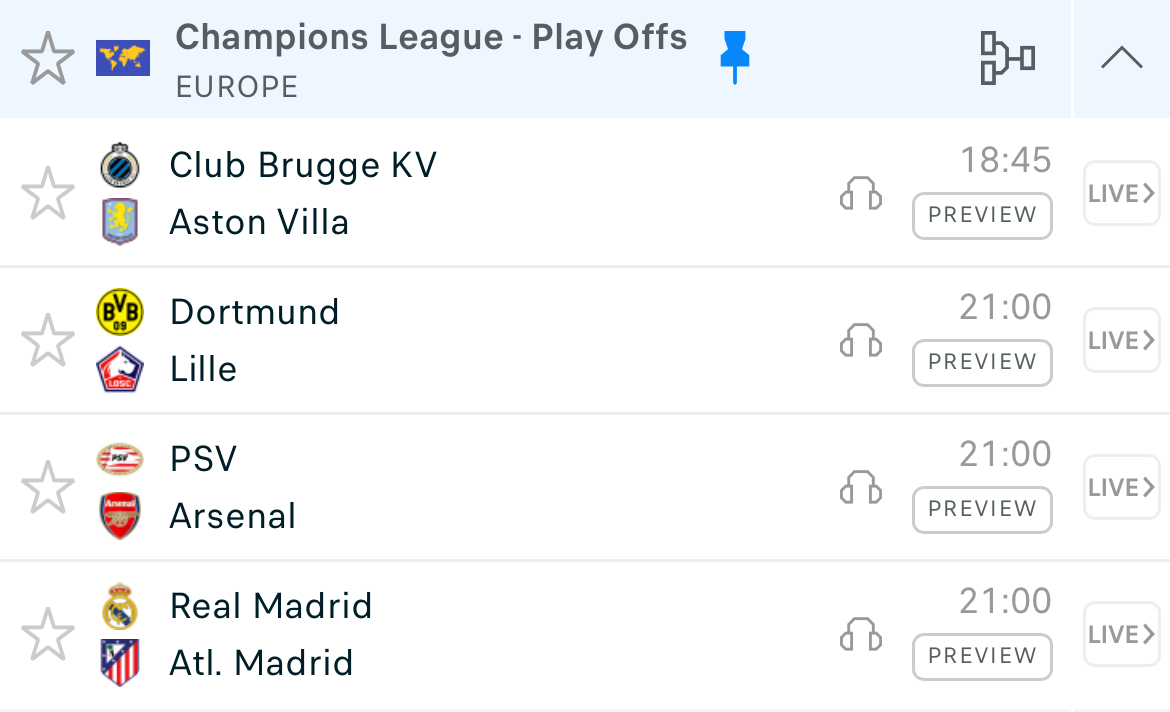Click the blue pin icon beside Champions League
Viewport: 1170px width, 712px height.
[735, 57]
